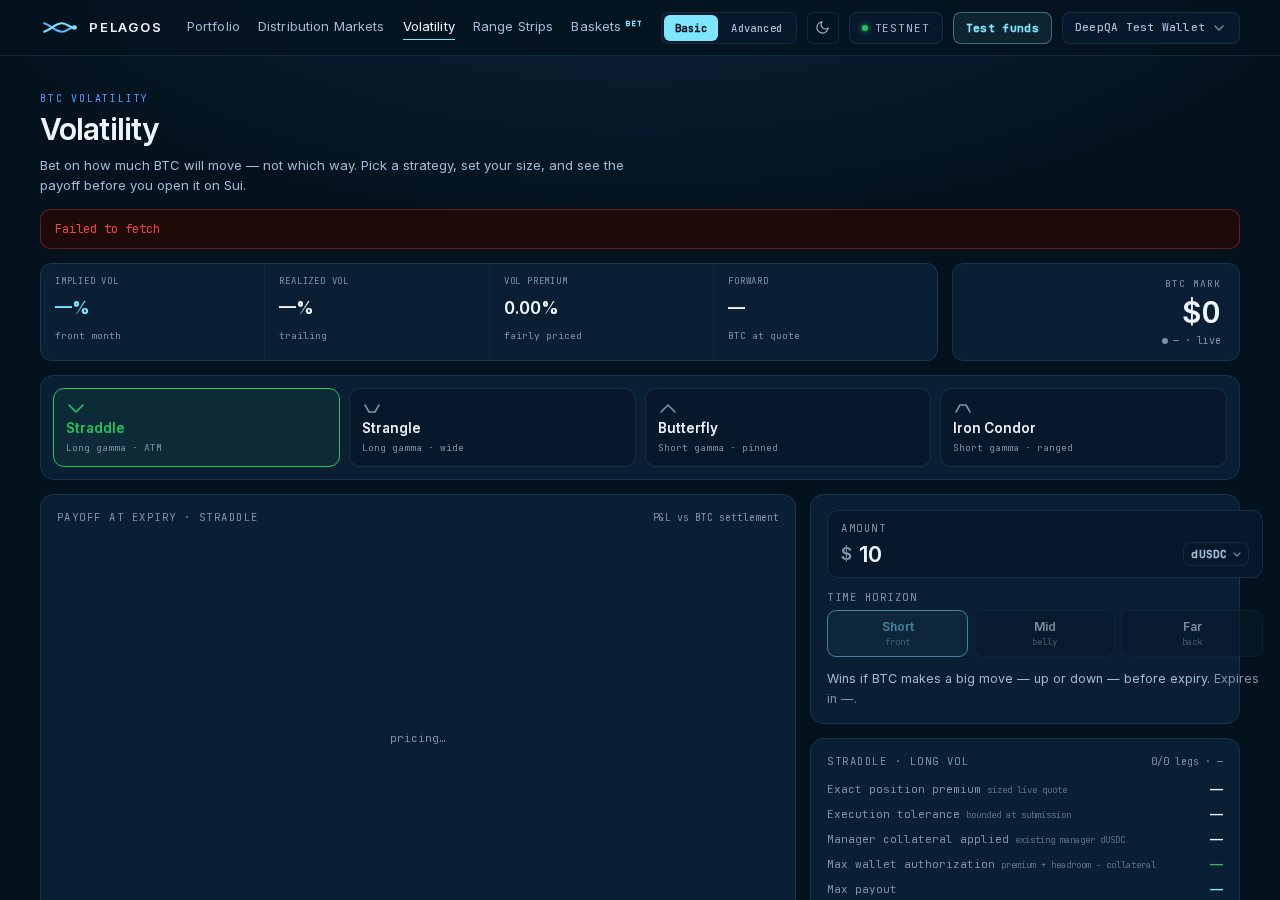Go to Distribution Markets tab
The image size is (1280, 900).
click(x=321, y=26)
